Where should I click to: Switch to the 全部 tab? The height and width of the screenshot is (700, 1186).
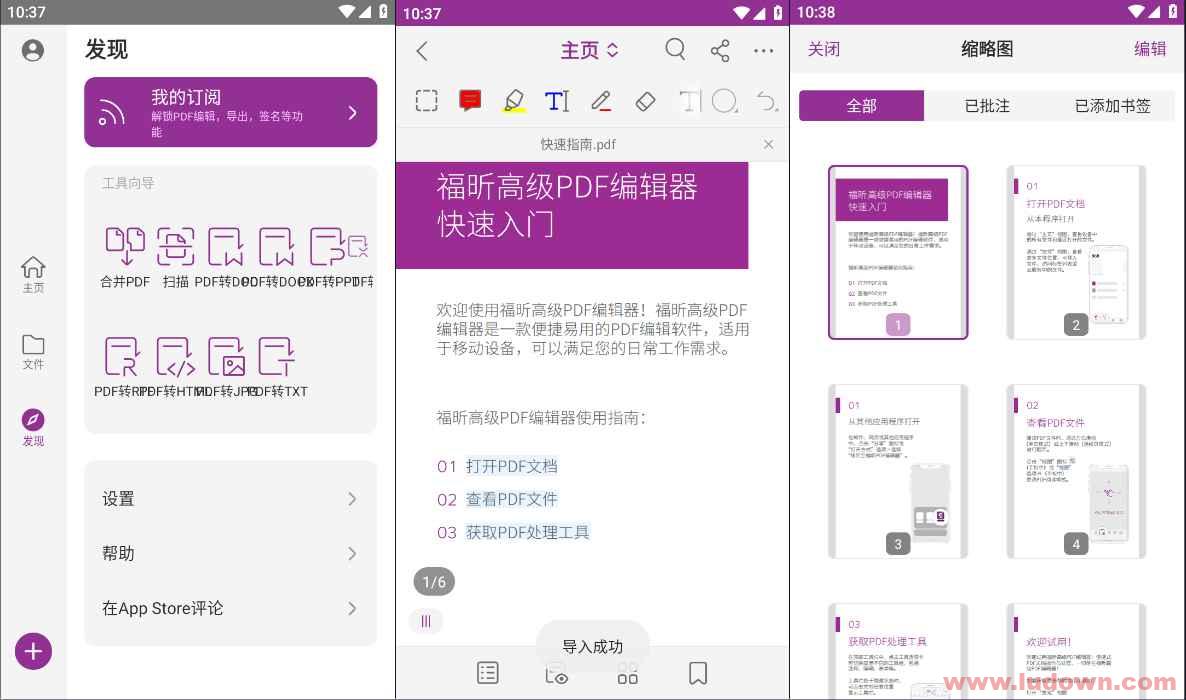point(862,106)
